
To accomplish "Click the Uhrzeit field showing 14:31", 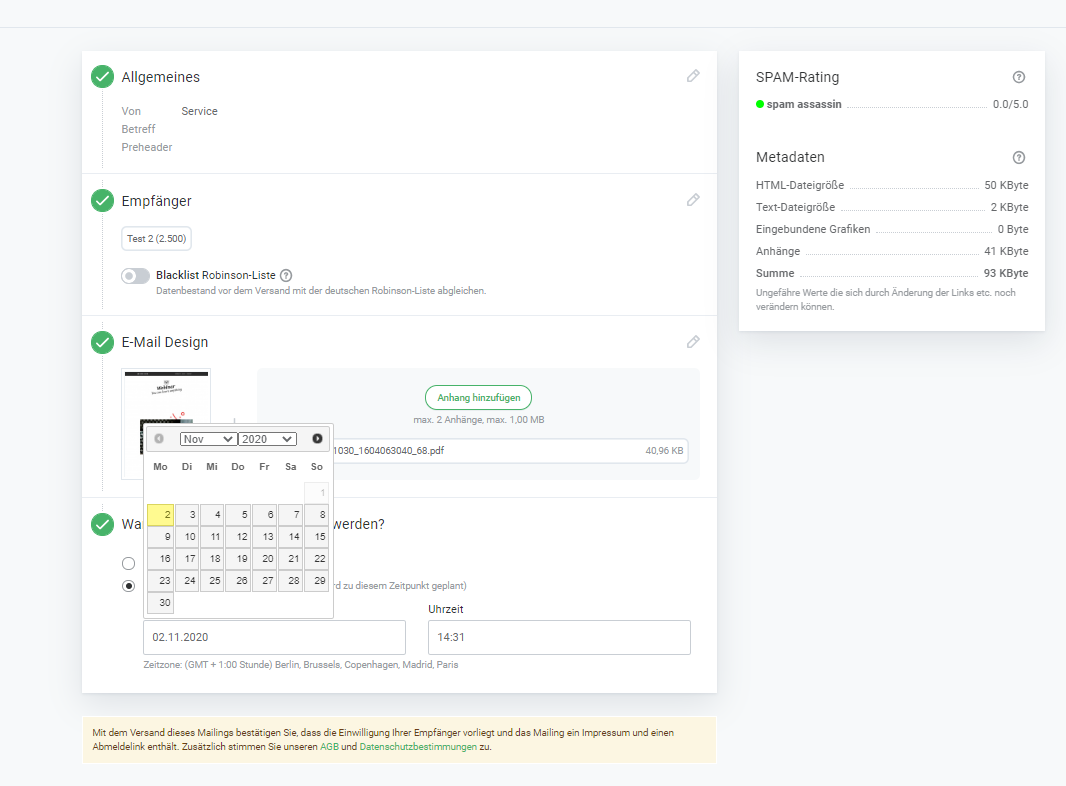I will click(x=559, y=637).
